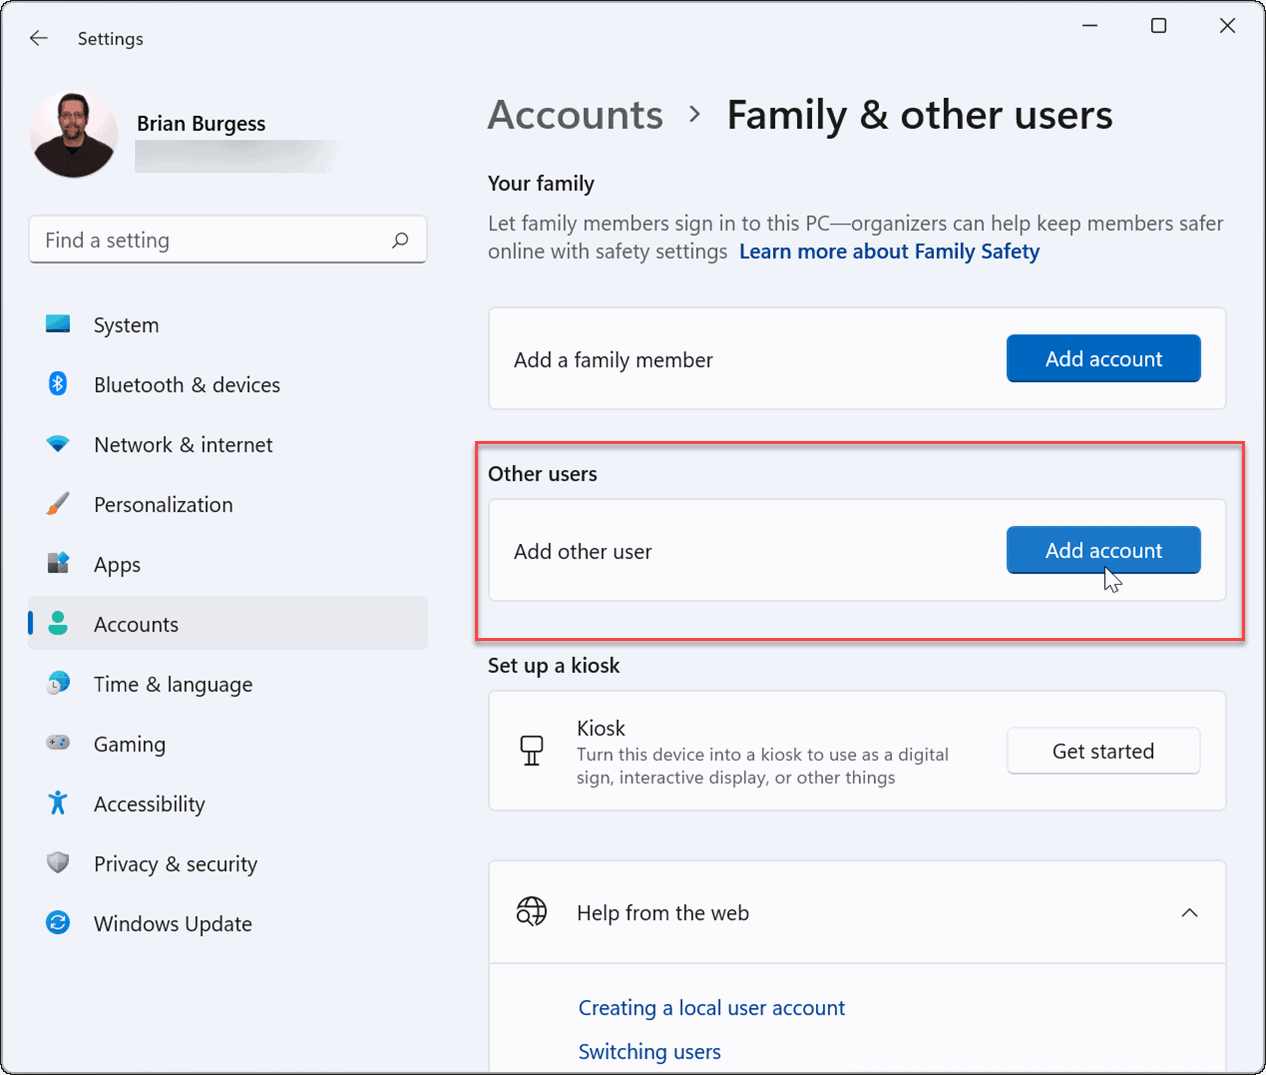Screen dimensions: 1266x1075
Task: Collapse the Help from the web section
Action: click(1189, 912)
